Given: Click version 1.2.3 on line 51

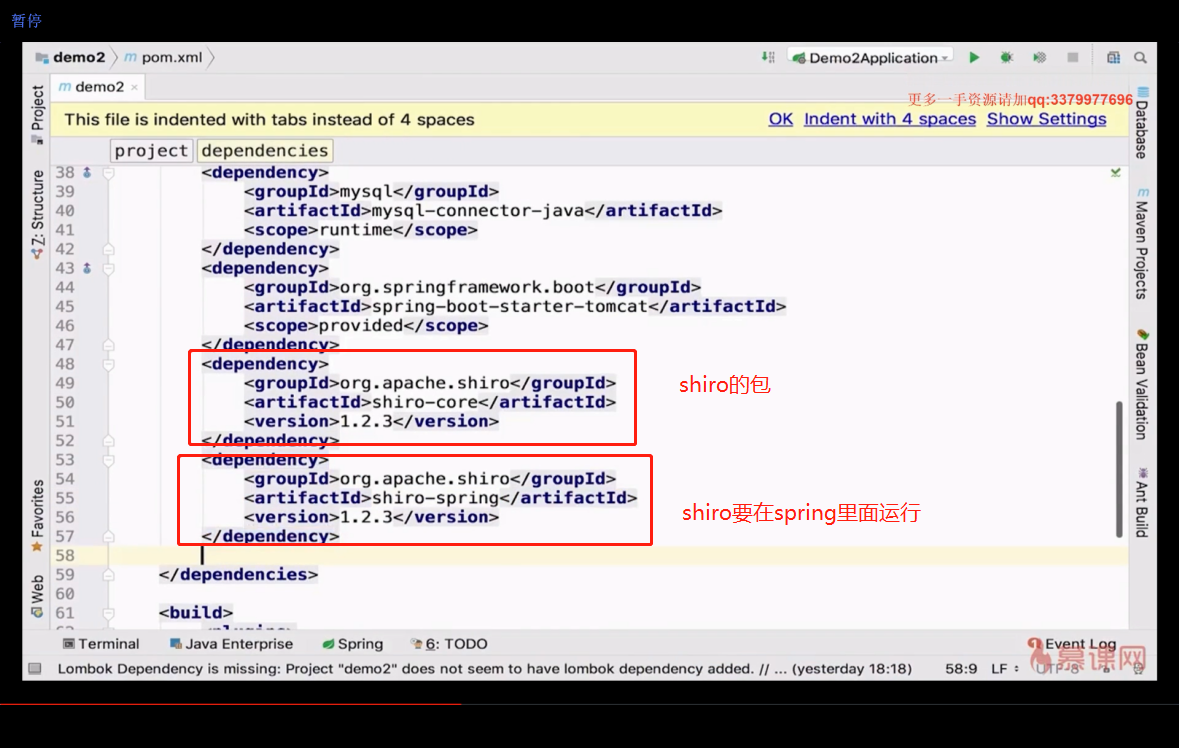Looking at the screenshot, I should 366,421.
